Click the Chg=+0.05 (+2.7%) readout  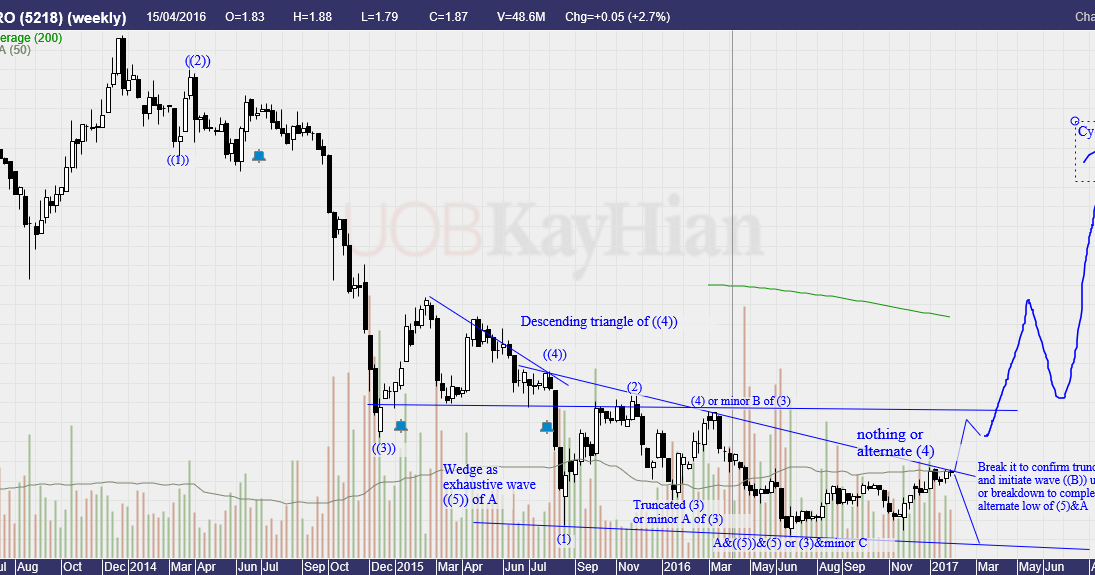(617, 17)
